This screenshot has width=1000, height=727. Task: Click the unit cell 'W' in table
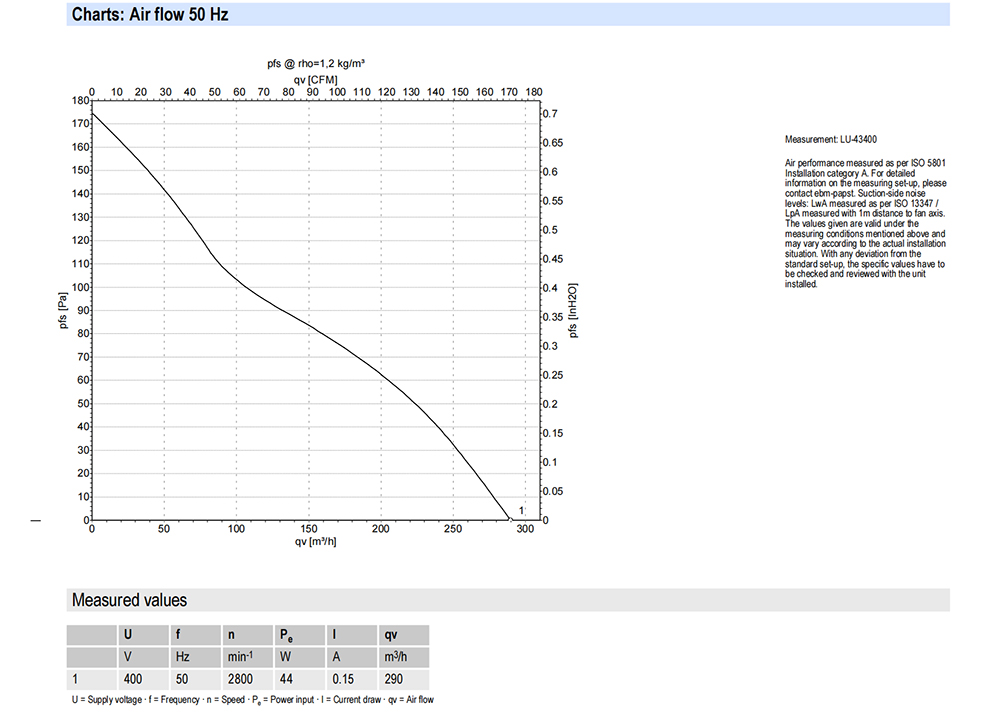point(300,657)
